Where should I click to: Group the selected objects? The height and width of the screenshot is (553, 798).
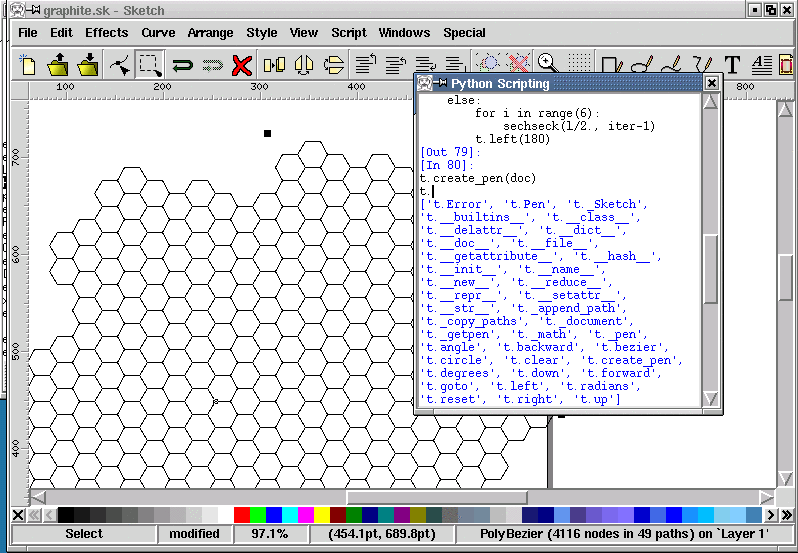(488, 63)
